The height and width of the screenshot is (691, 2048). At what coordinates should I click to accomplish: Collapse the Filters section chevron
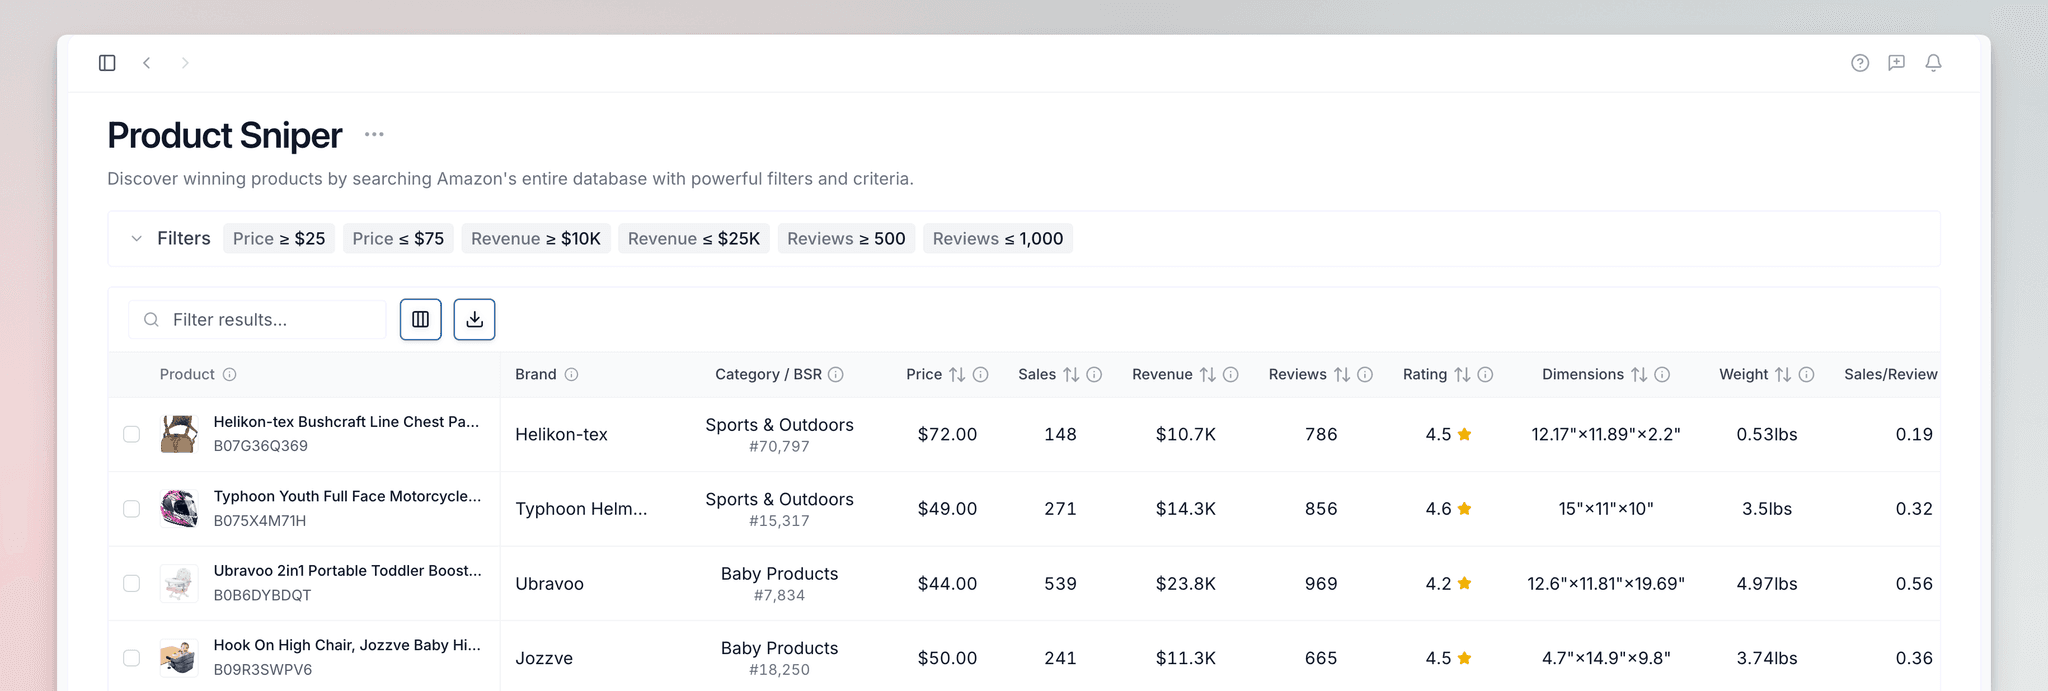click(x=137, y=239)
